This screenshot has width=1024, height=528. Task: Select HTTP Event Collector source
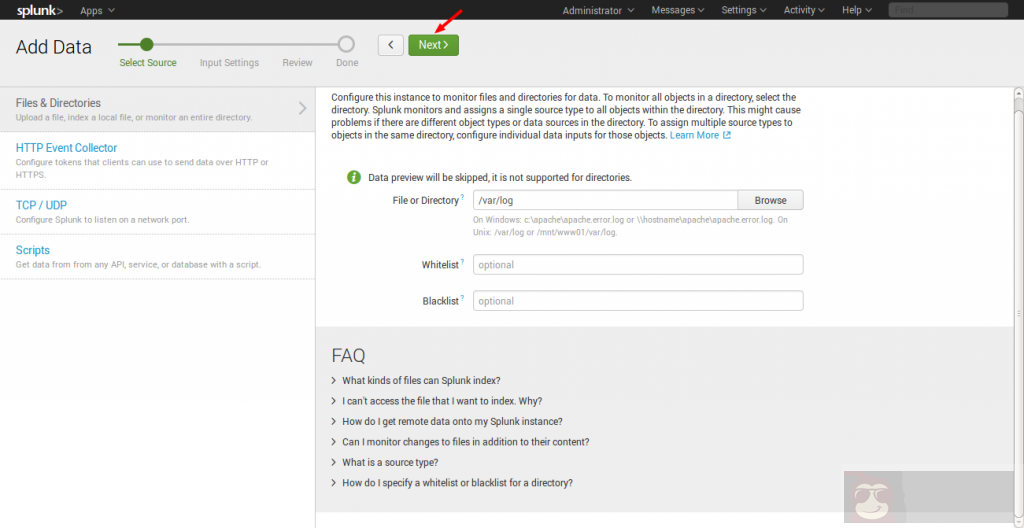(157, 161)
